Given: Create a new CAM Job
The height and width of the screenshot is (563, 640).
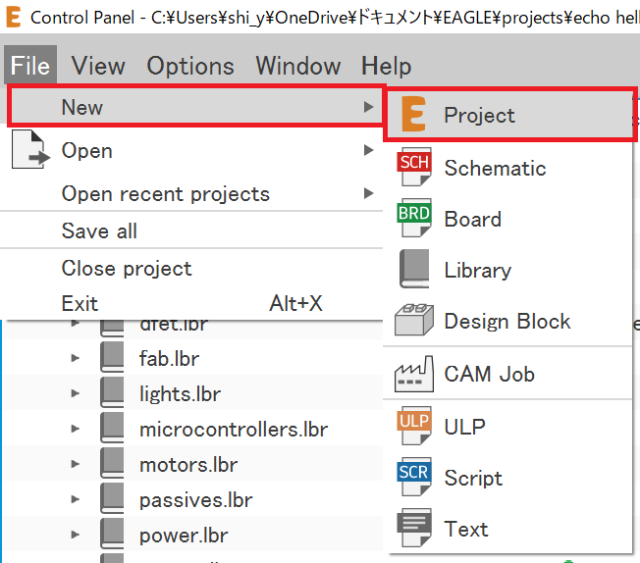Looking at the screenshot, I should click(x=510, y=374).
